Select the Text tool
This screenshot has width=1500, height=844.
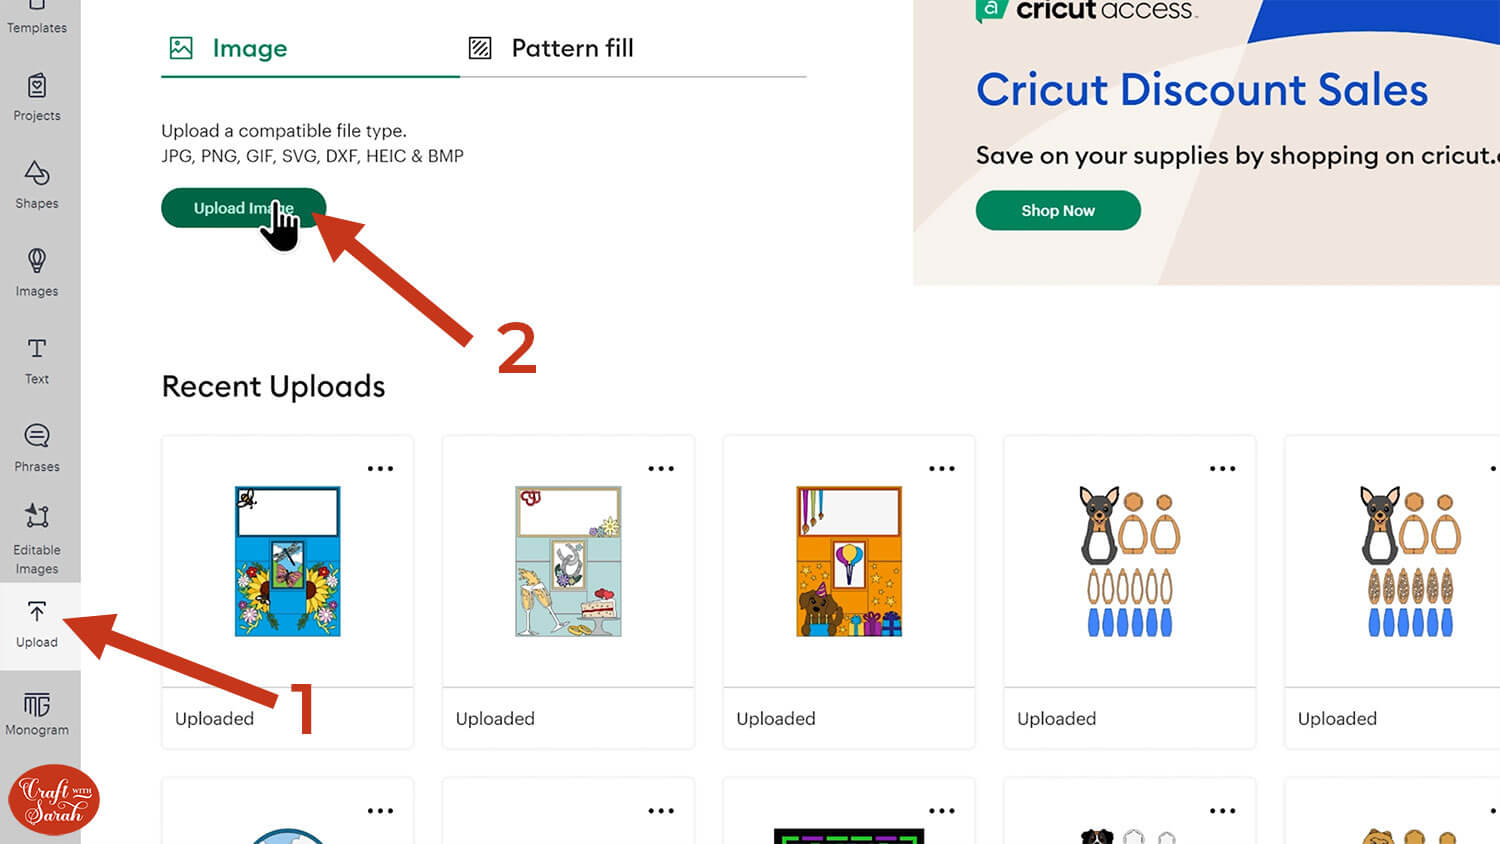click(x=37, y=360)
